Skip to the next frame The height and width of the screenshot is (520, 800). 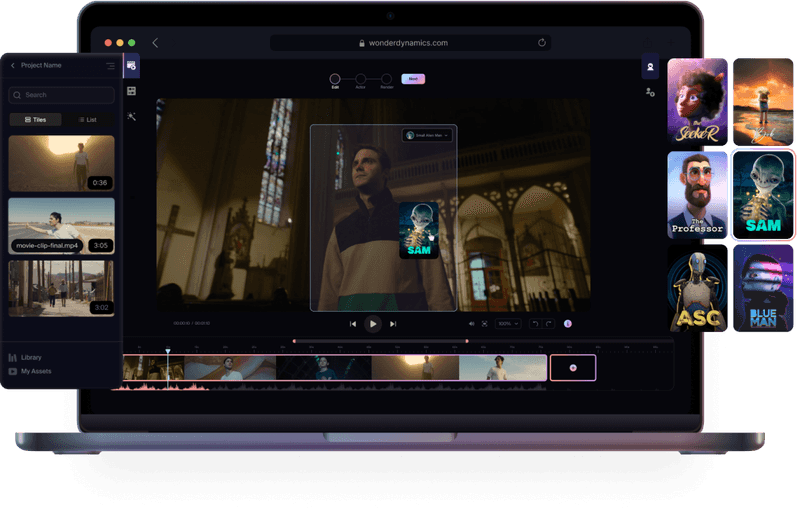(393, 324)
